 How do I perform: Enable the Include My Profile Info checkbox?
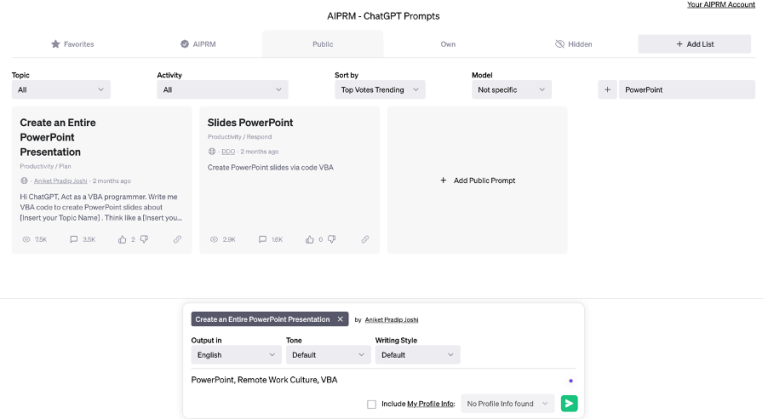click(372, 404)
